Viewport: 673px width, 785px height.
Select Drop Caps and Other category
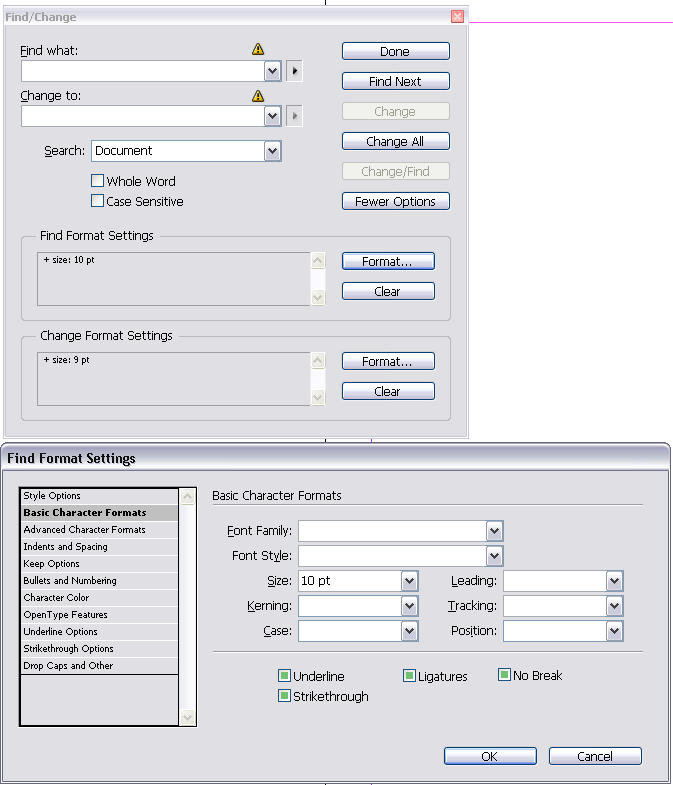click(x=99, y=666)
